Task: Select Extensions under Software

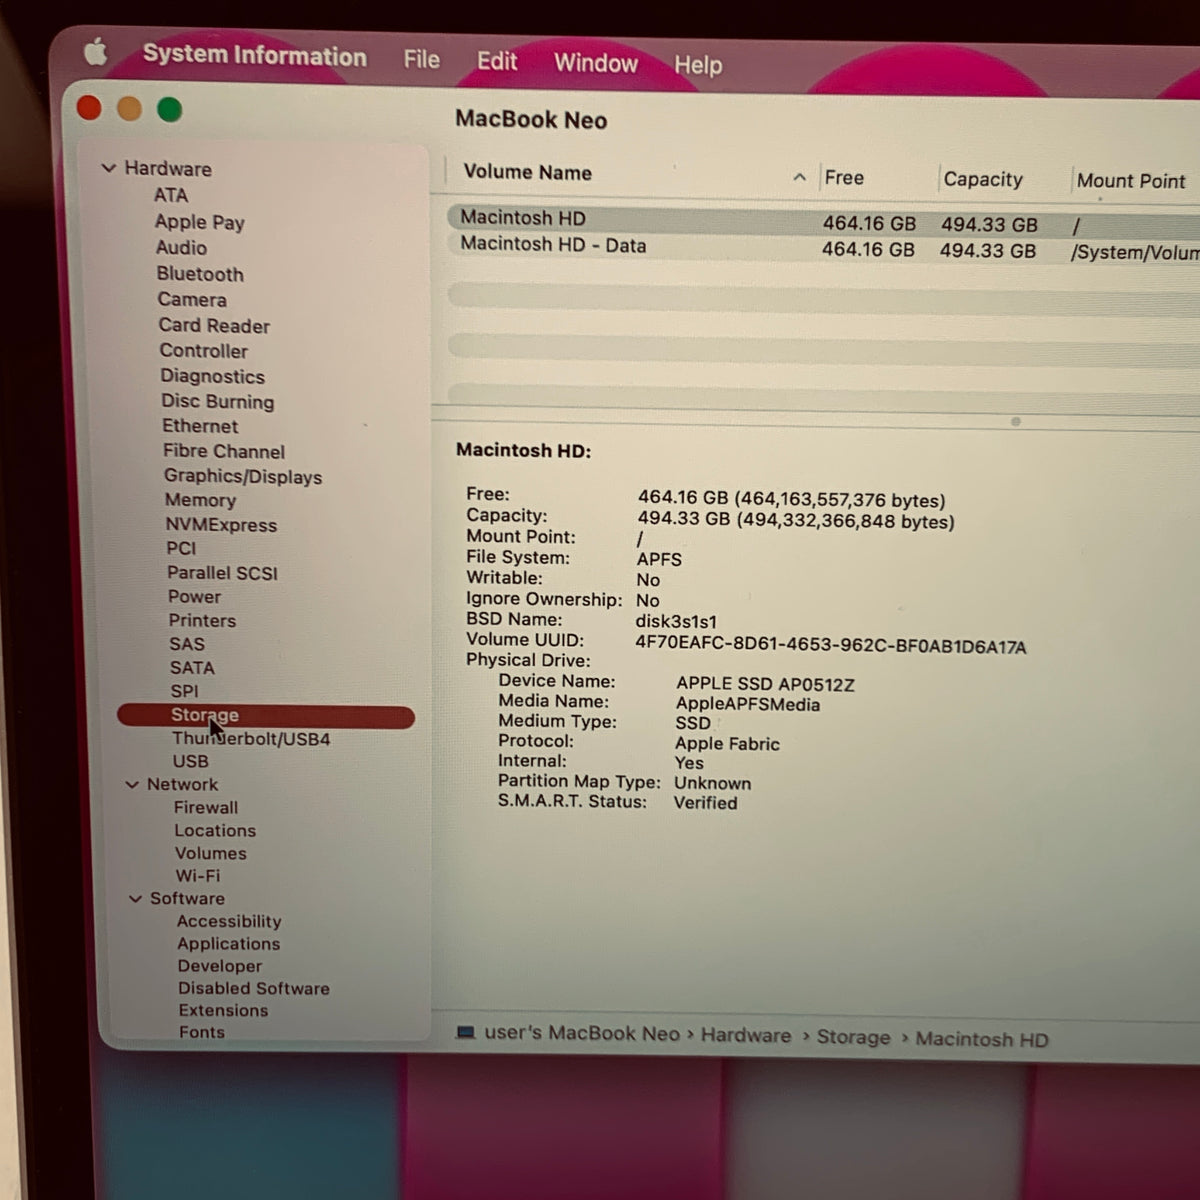Action: click(223, 1011)
